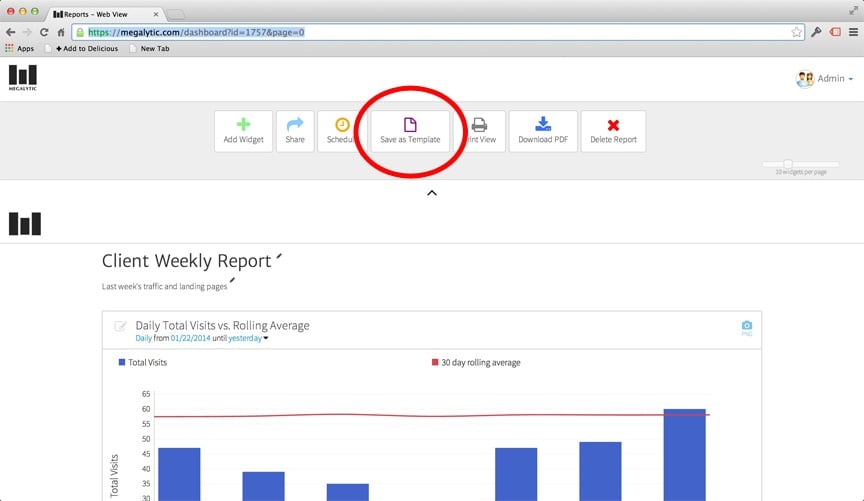Click the fullscreen arrows icon in window corner

pyautogui.click(x=854, y=10)
